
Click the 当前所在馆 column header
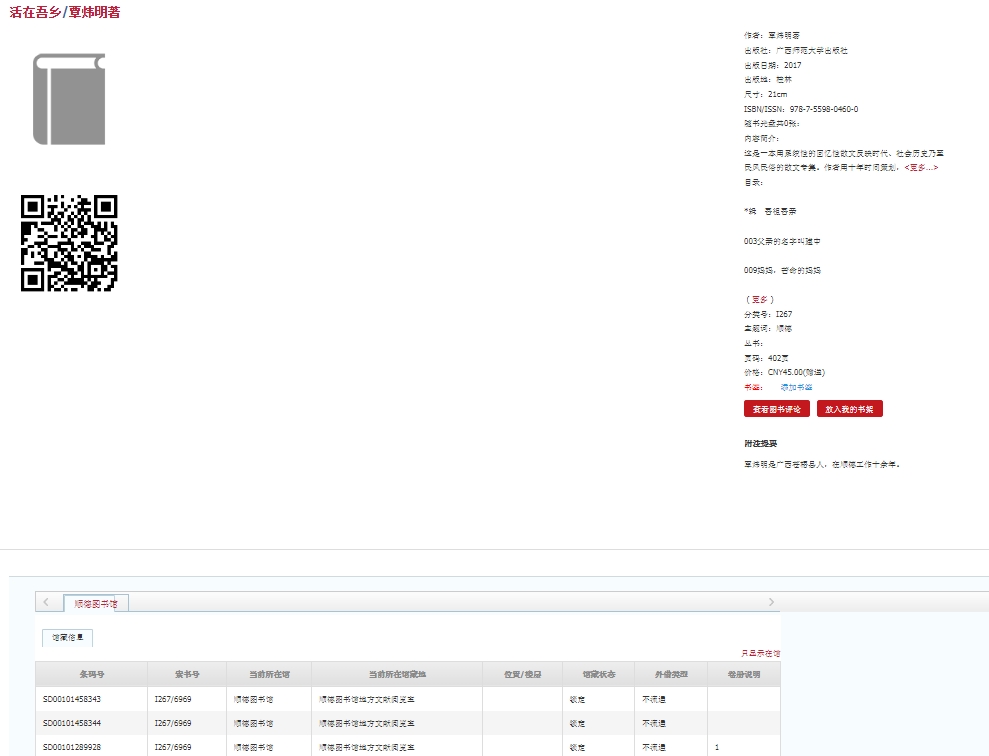(x=269, y=674)
